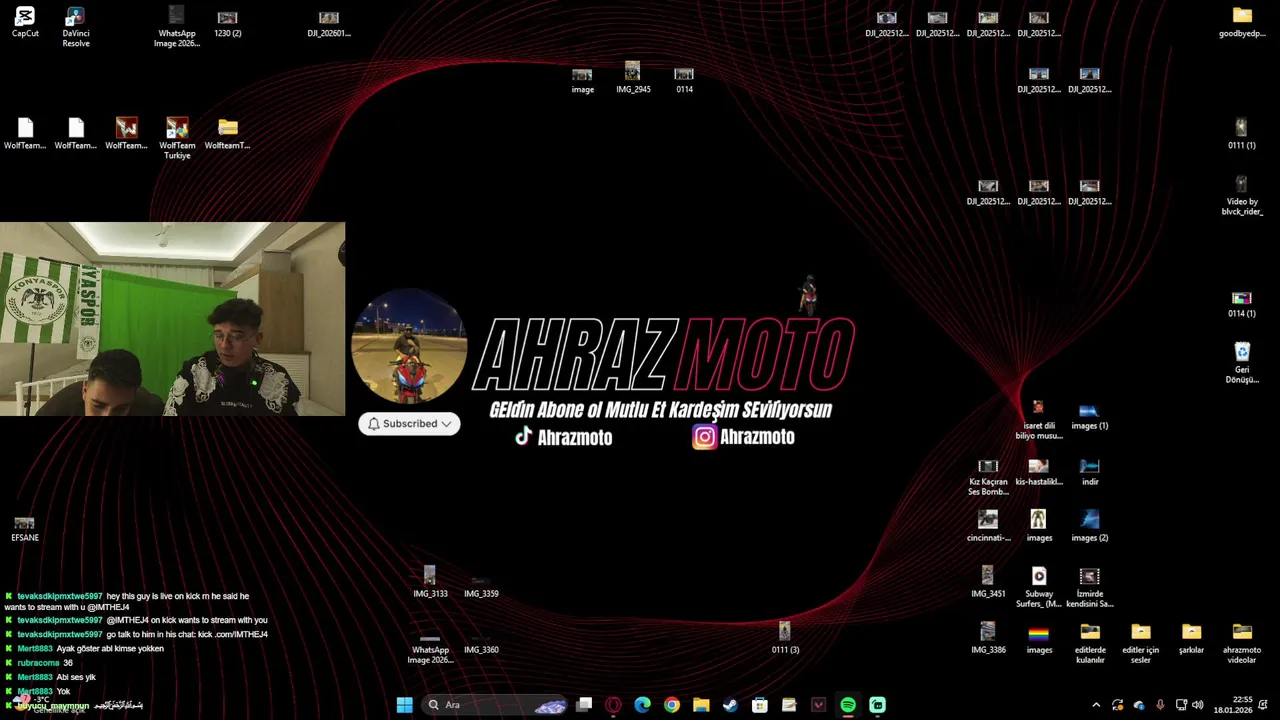Open the Subscribed notification dropdown
The image size is (1280, 720).
409,424
